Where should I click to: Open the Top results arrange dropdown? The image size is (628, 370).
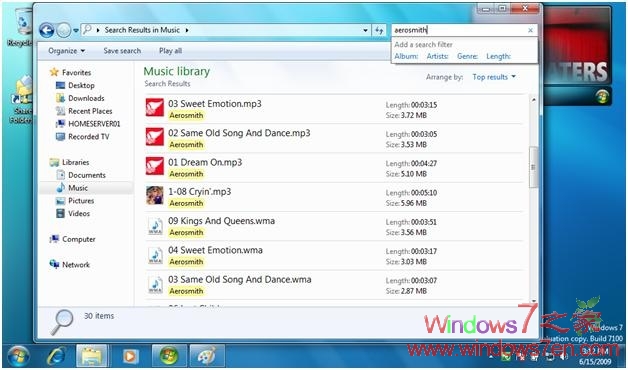(x=494, y=77)
